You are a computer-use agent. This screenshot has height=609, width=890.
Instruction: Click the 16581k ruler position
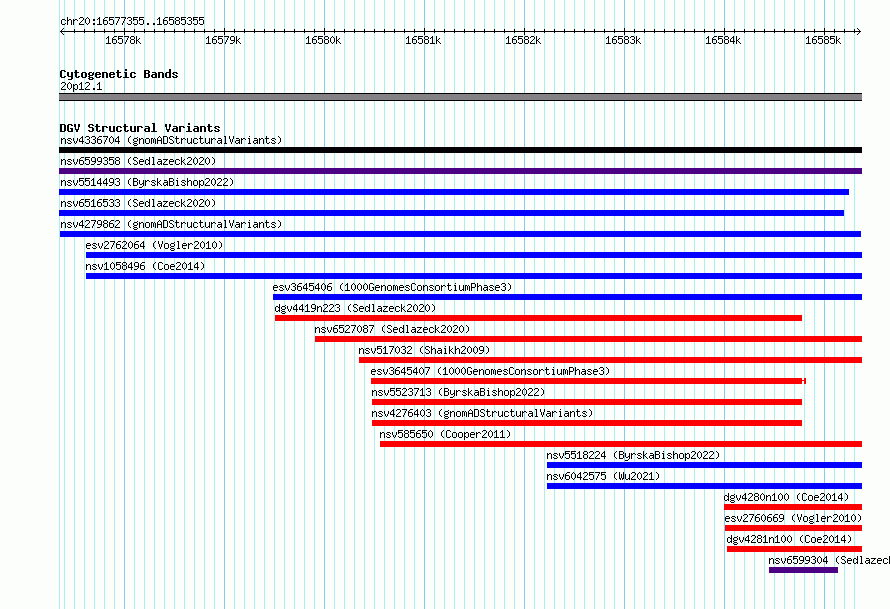coord(423,40)
